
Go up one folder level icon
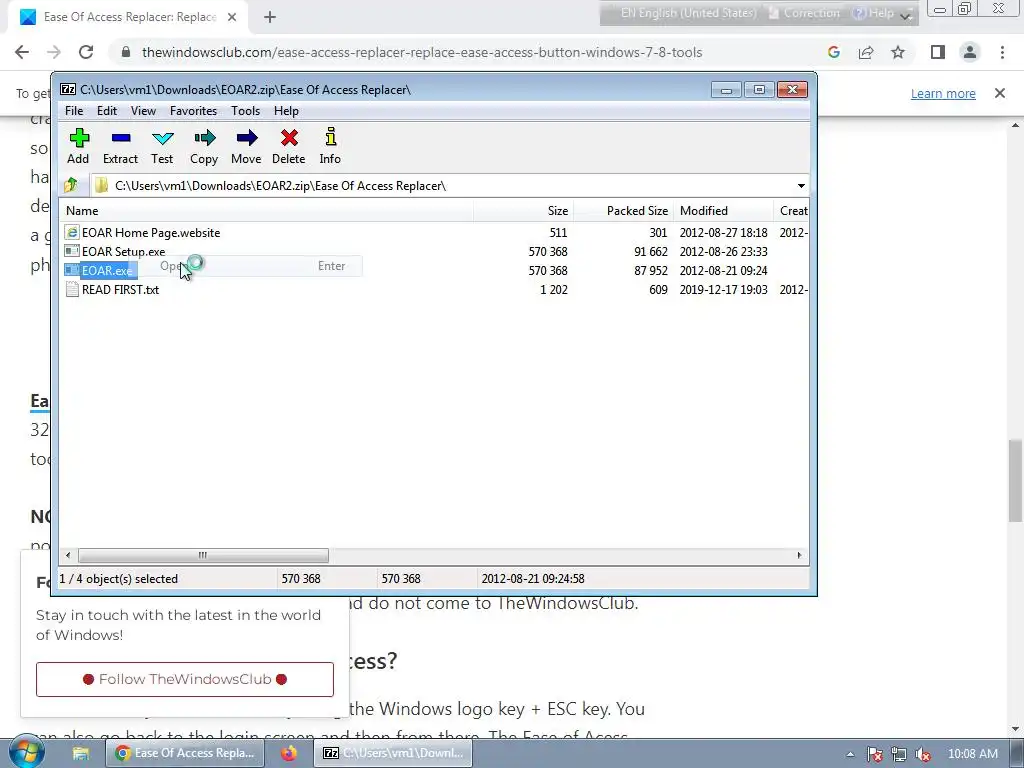[x=71, y=185]
